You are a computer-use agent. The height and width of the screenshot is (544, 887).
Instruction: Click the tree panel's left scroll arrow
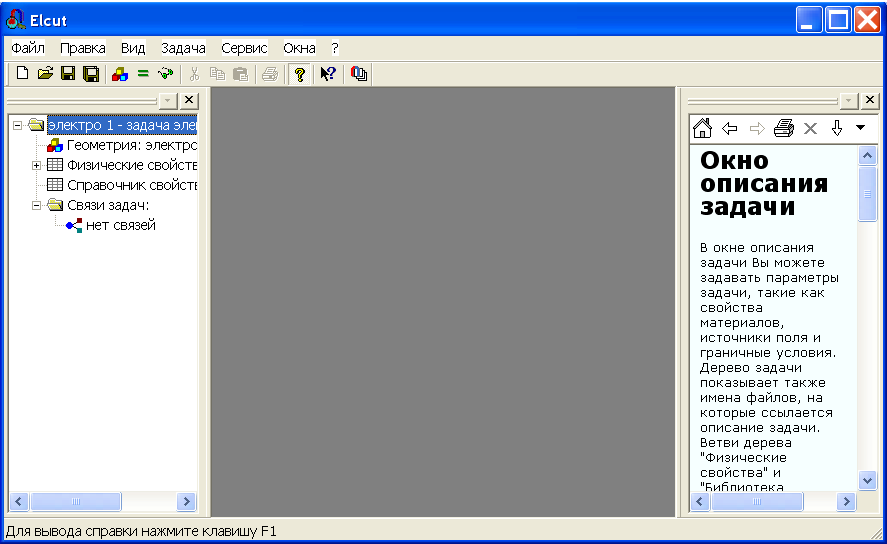[19, 502]
